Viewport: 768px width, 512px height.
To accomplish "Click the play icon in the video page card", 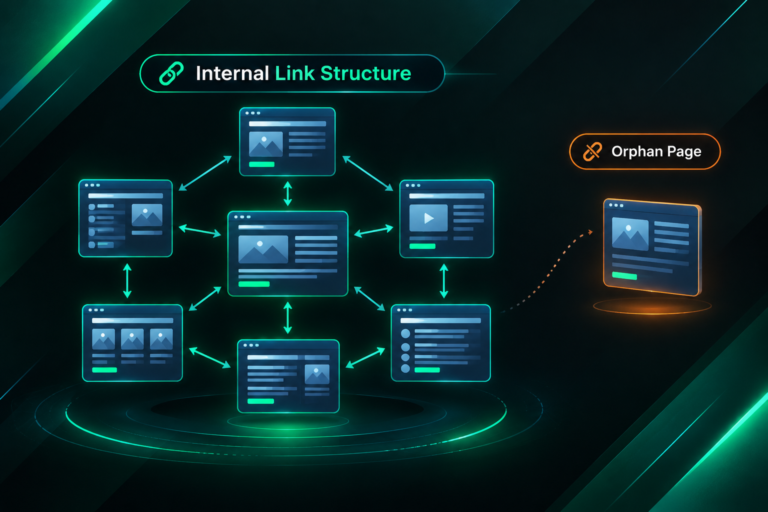I will (429, 218).
